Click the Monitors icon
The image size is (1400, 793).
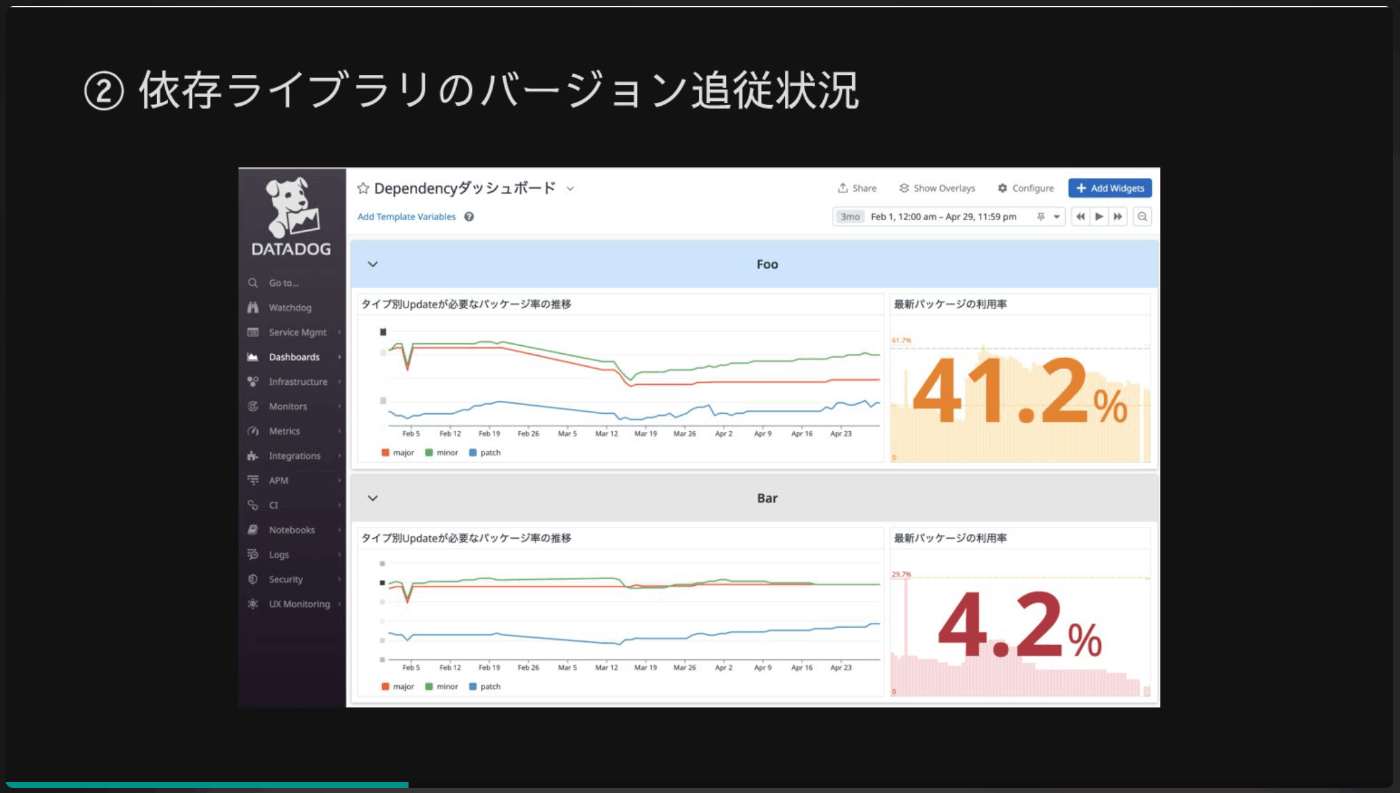click(253, 407)
